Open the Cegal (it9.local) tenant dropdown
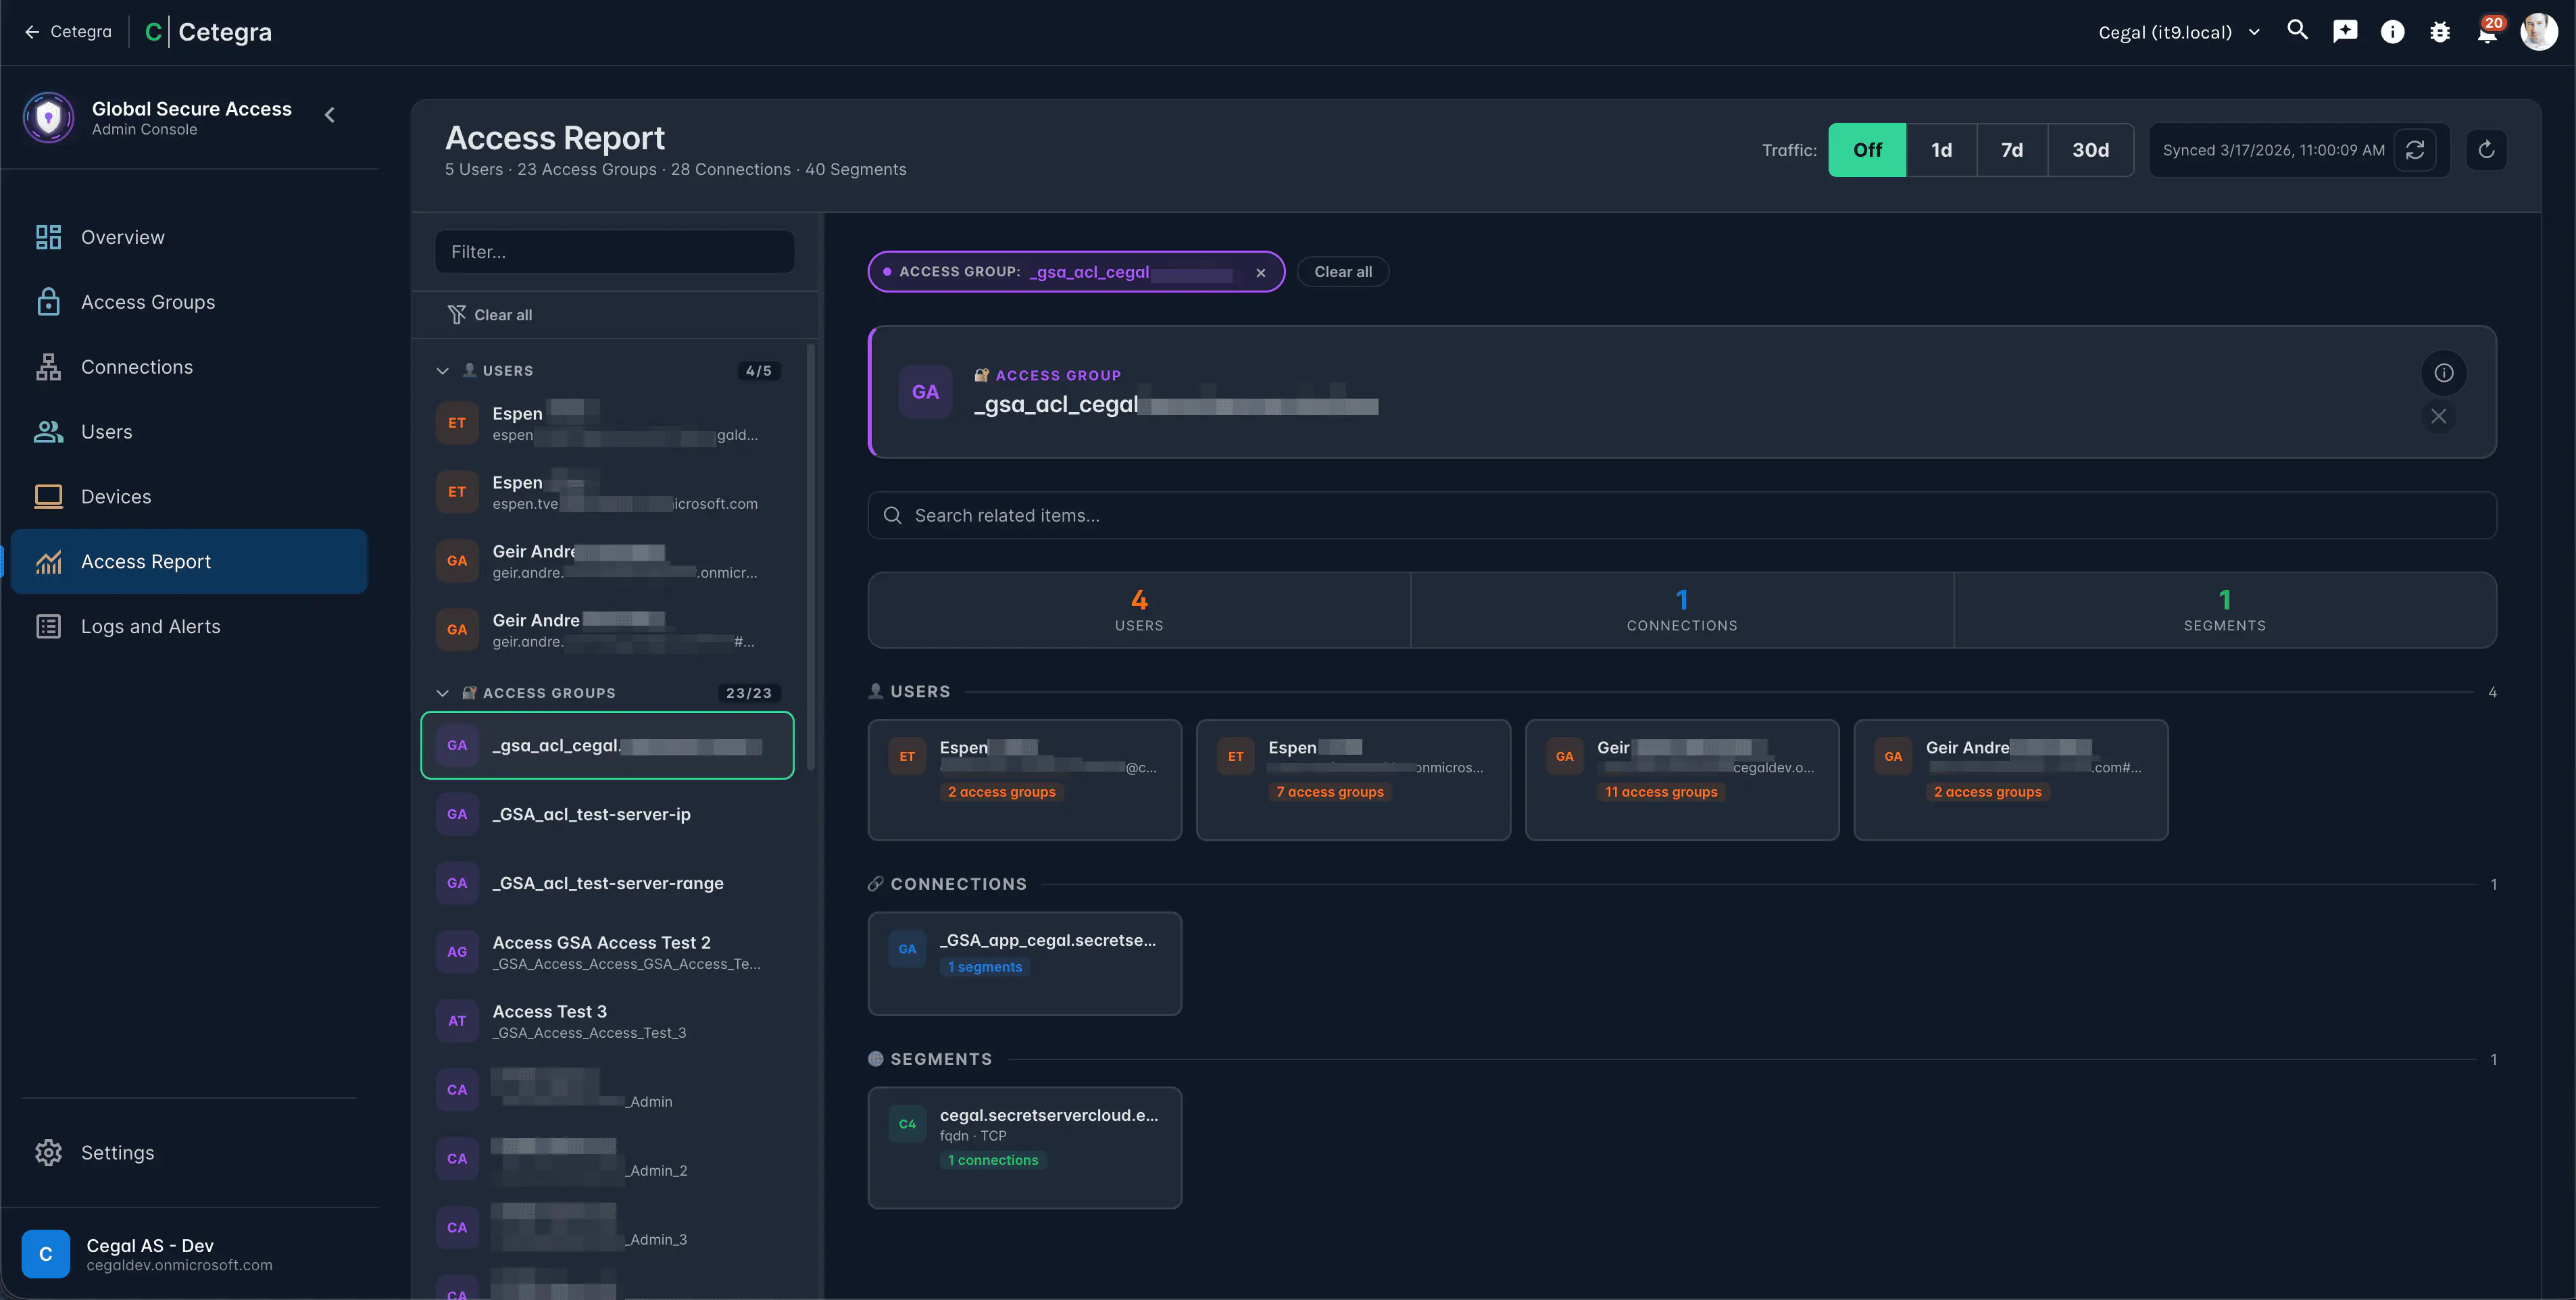The height and width of the screenshot is (1300, 2576). coord(2179,32)
